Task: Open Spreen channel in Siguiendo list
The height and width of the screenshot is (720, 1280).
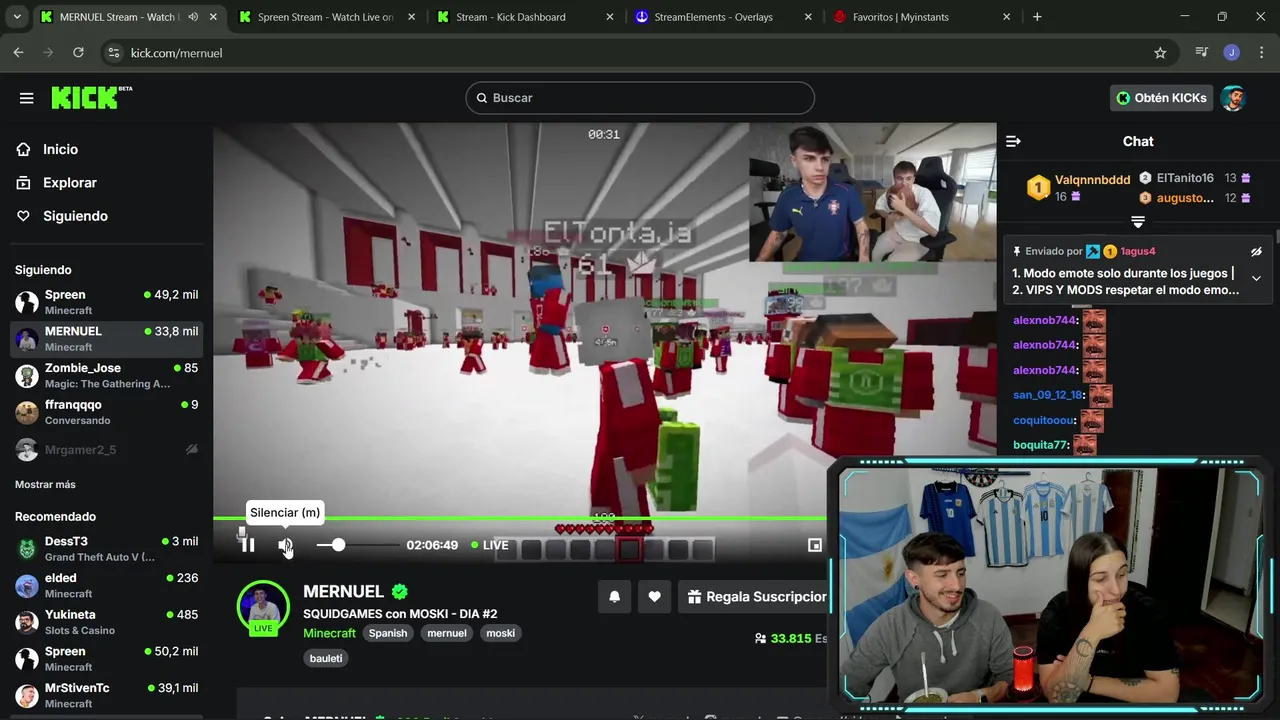Action: point(107,302)
